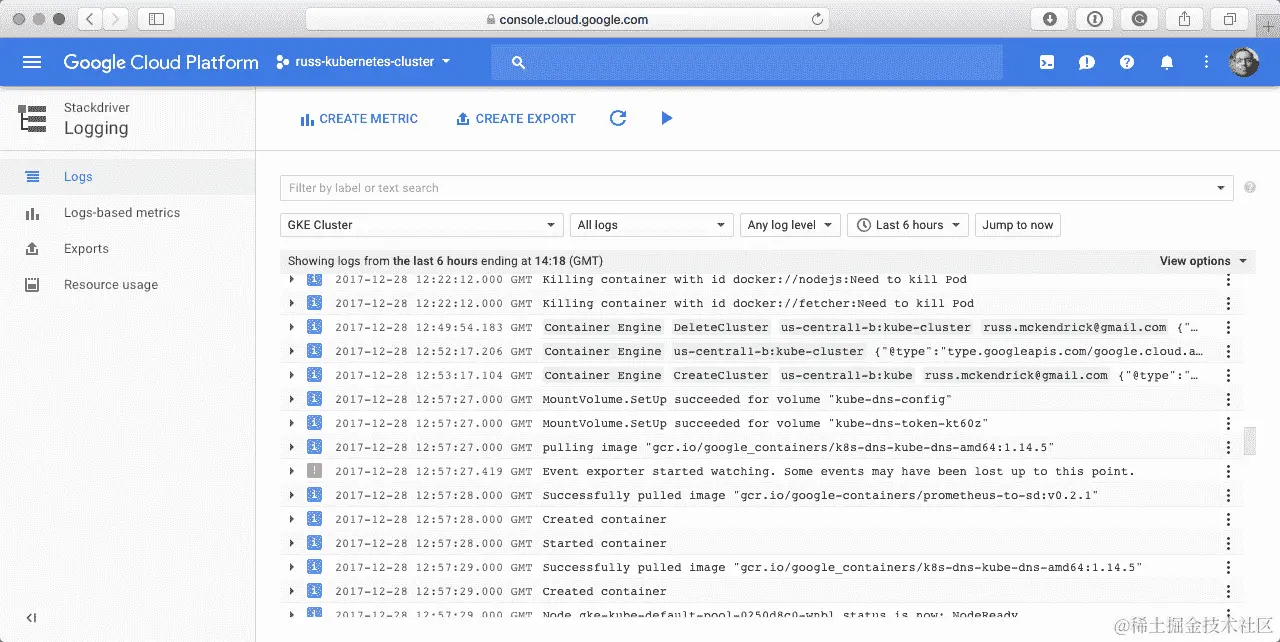1280x642 pixels.
Task: Refresh logs with the reload icon
Action: [x=618, y=118]
